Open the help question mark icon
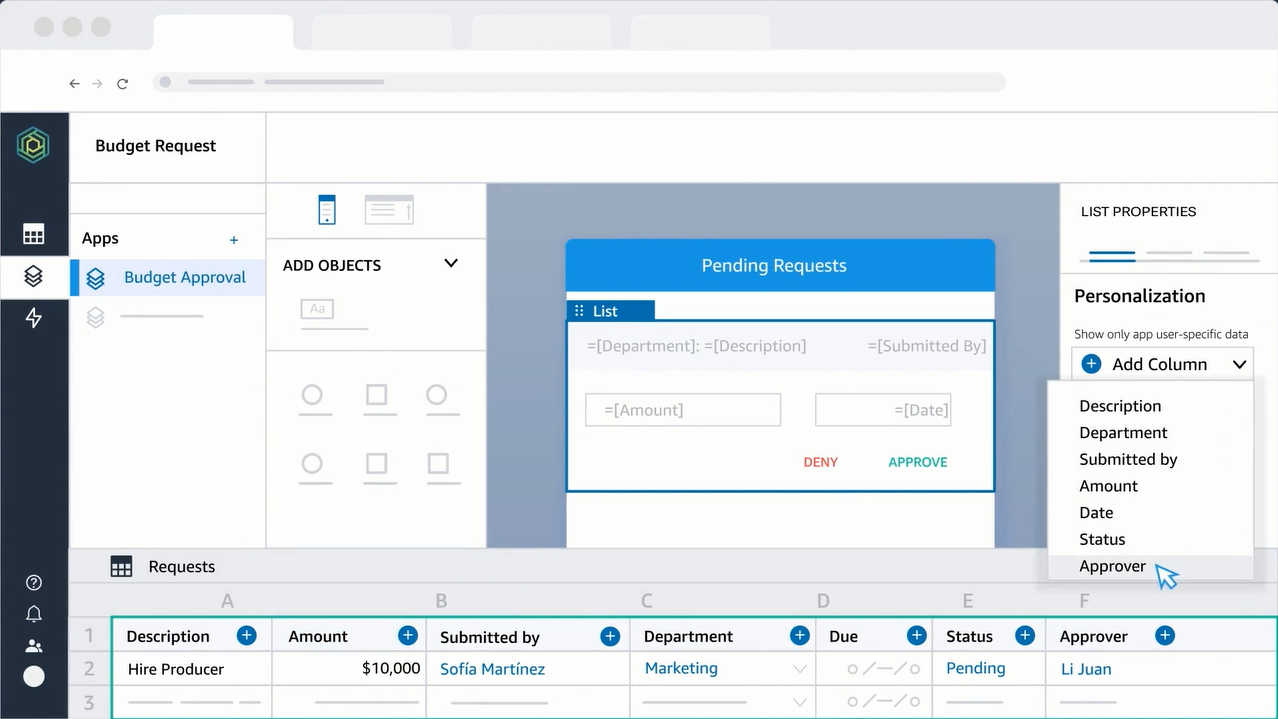 click(x=34, y=583)
